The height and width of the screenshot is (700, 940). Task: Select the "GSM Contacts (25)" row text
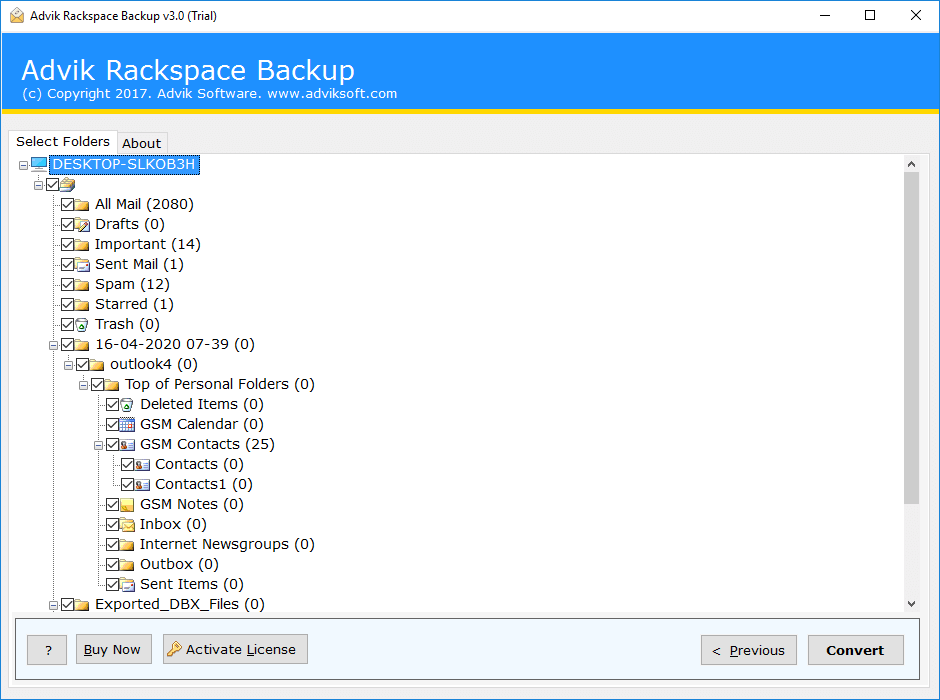tap(207, 444)
